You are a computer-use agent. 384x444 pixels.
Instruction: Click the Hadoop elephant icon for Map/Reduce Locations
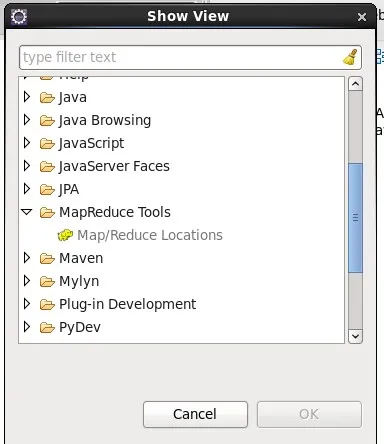(x=65, y=235)
